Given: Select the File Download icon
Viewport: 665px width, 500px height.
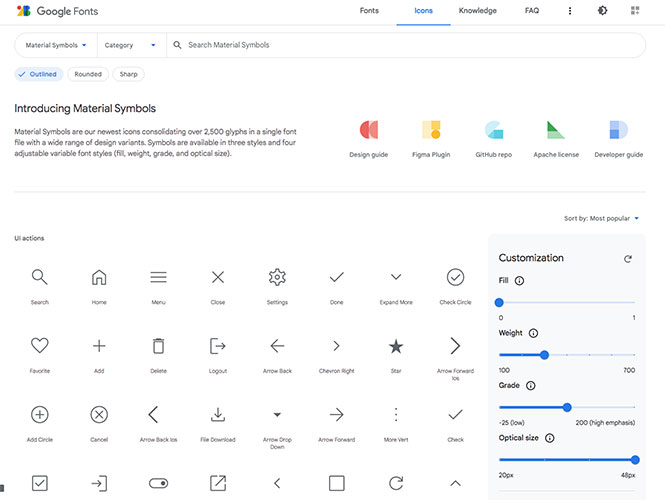Looking at the screenshot, I should coord(218,415).
